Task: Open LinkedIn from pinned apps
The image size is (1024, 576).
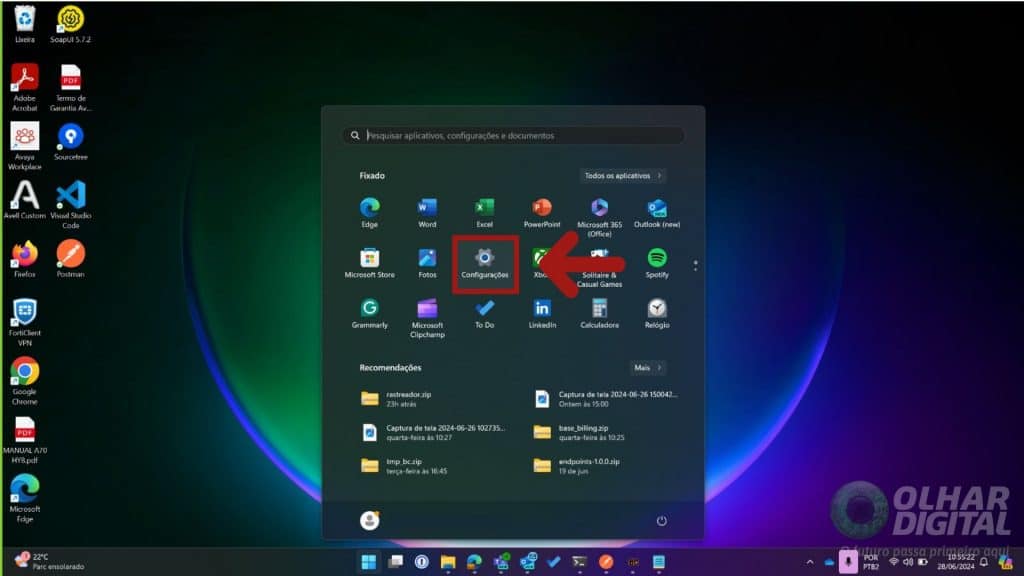Action: (x=542, y=313)
